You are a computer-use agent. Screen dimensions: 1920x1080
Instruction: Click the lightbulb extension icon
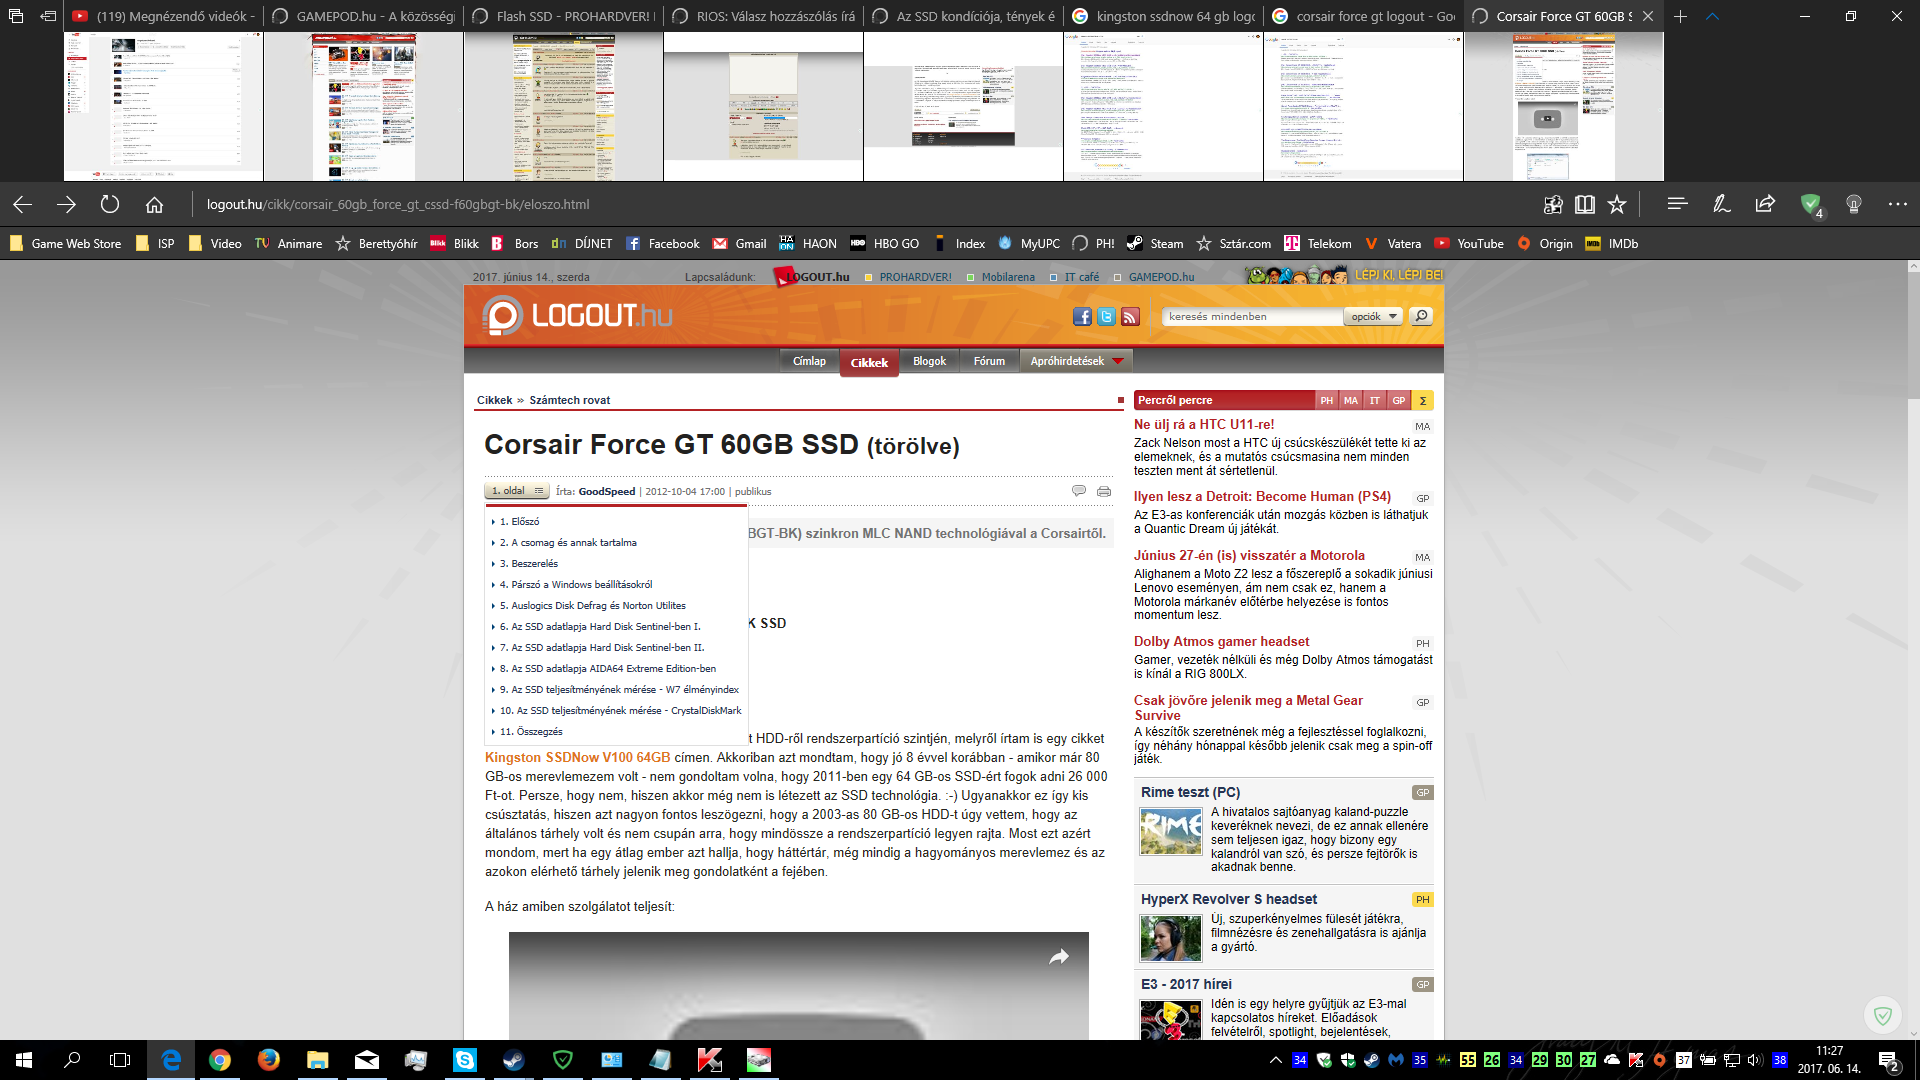[1854, 204]
